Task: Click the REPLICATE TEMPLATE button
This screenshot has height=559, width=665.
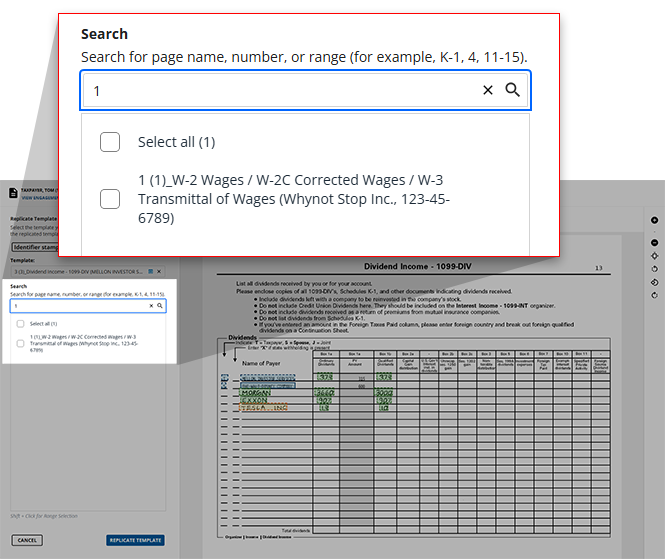Action: point(135,540)
